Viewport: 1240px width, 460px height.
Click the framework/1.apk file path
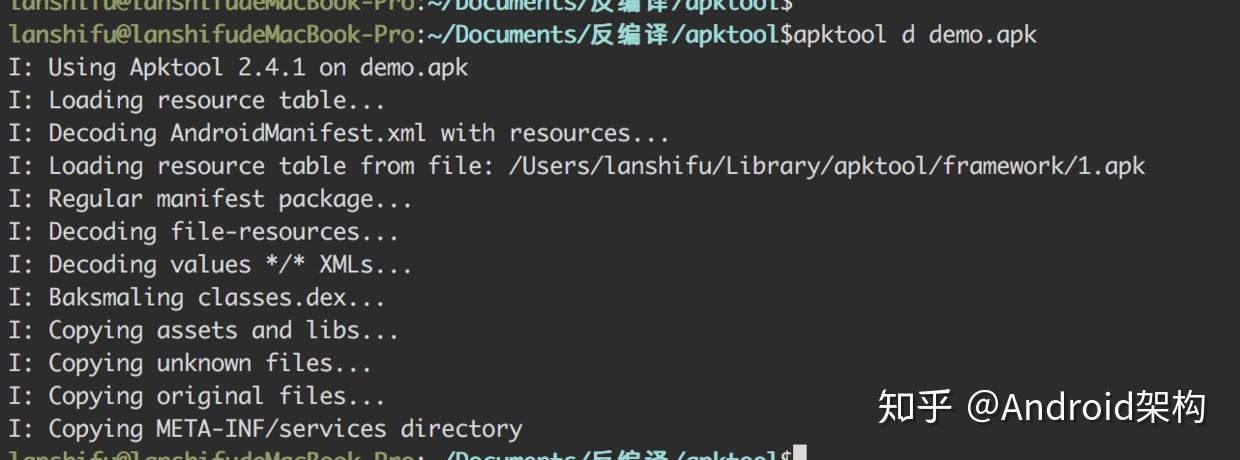(x=827, y=167)
